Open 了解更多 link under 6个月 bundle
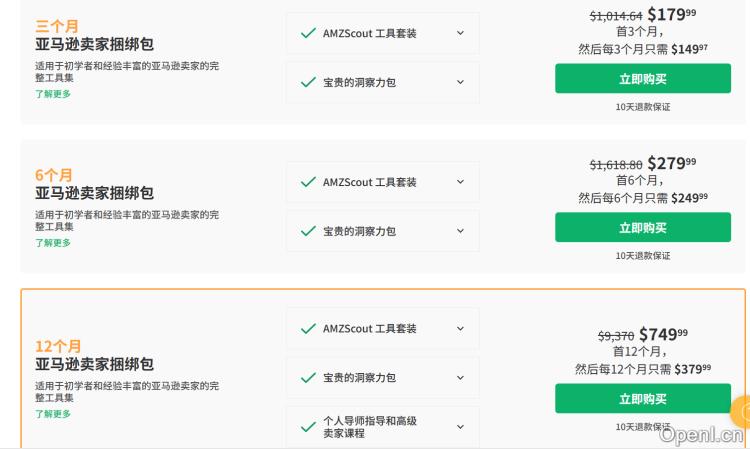Screen dimensions: 750x449 pos(53,243)
